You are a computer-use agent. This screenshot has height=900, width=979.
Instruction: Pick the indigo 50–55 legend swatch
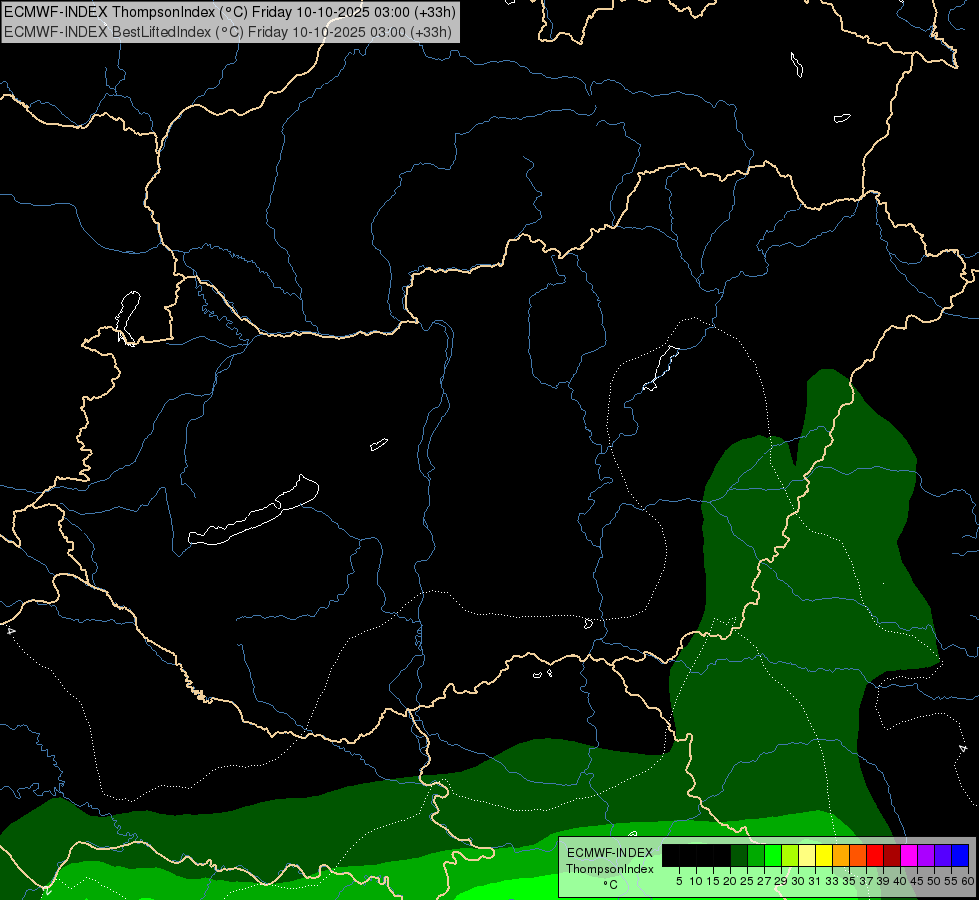pos(943,855)
